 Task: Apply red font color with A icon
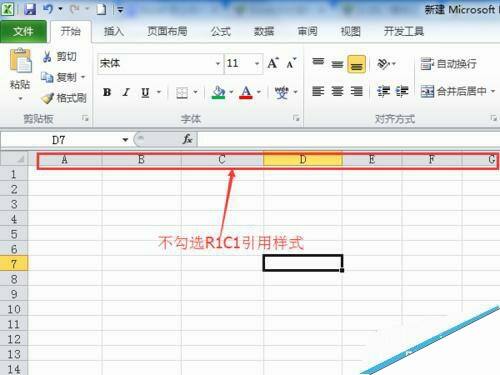tap(246, 92)
